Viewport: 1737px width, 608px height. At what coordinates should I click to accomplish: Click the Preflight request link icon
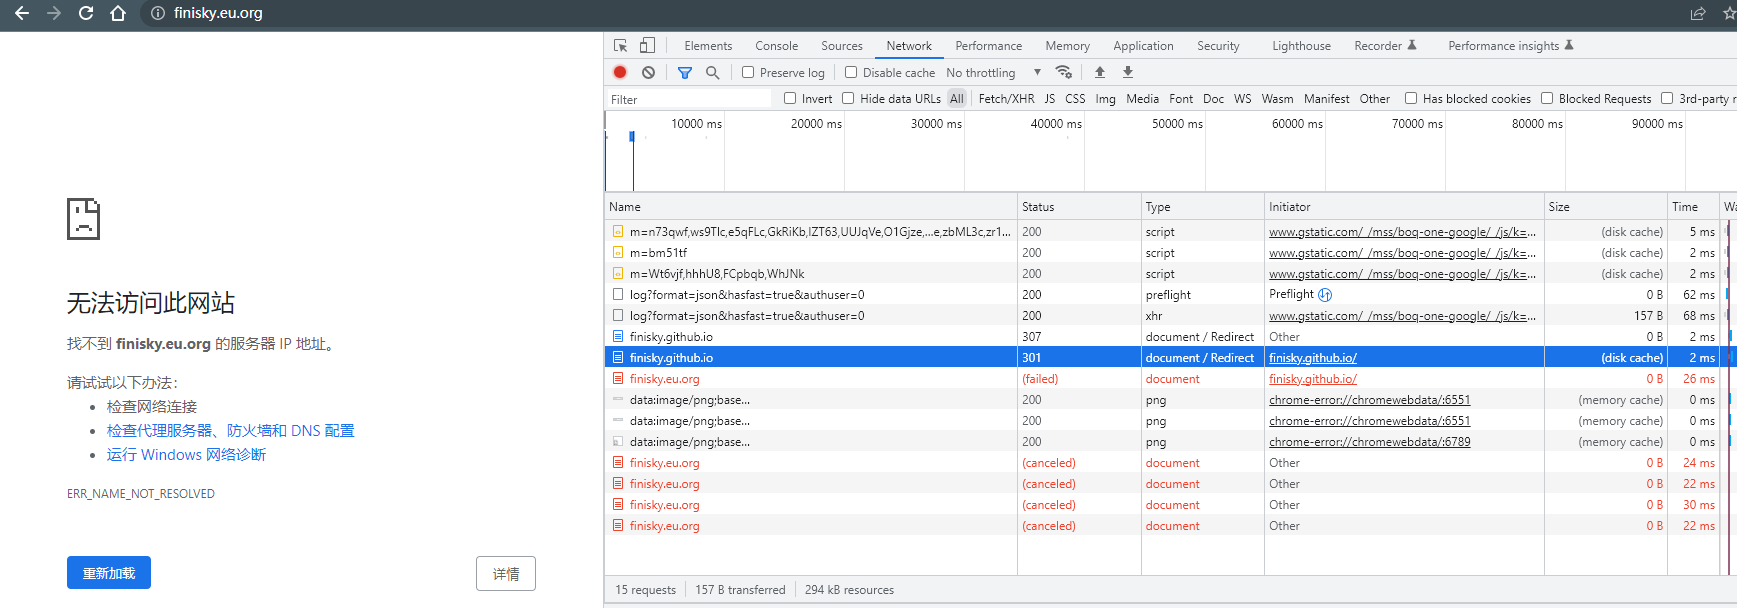point(1325,295)
